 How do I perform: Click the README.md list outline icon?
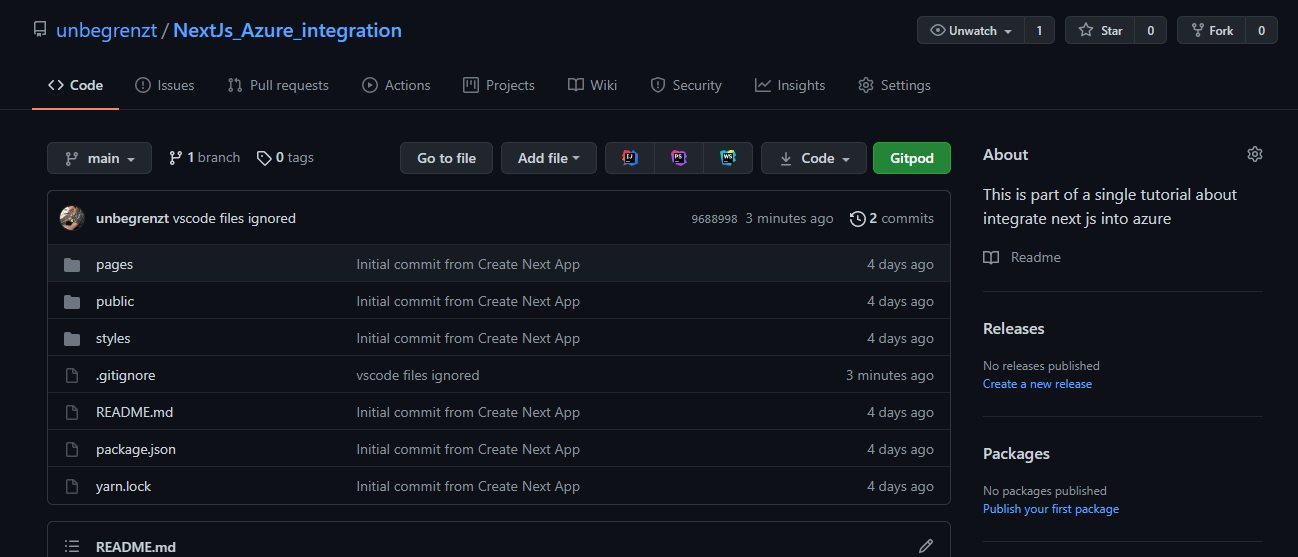72,546
